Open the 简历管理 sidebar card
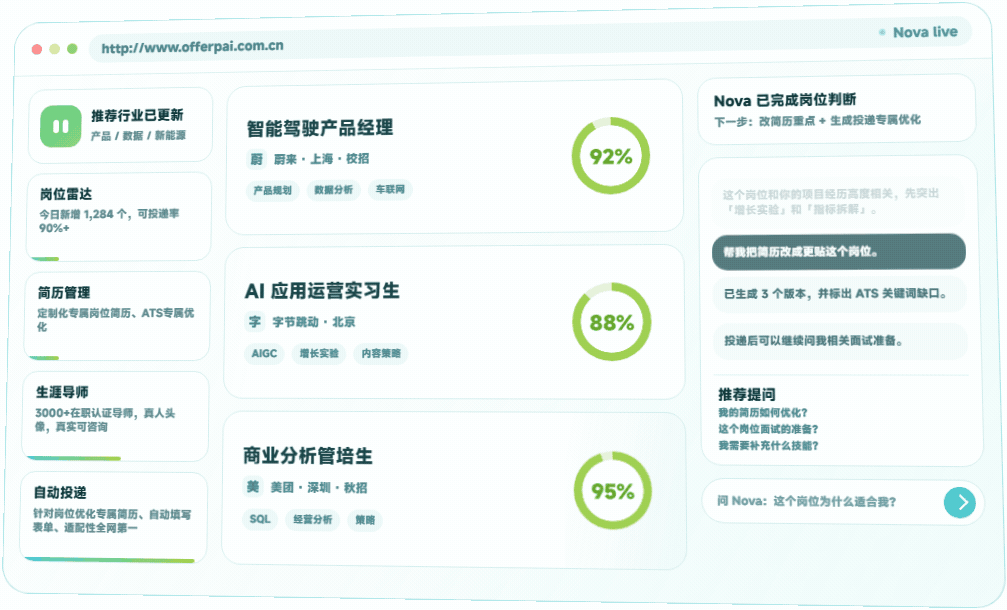The height and width of the screenshot is (610, 1007). (x=117, y=316)
